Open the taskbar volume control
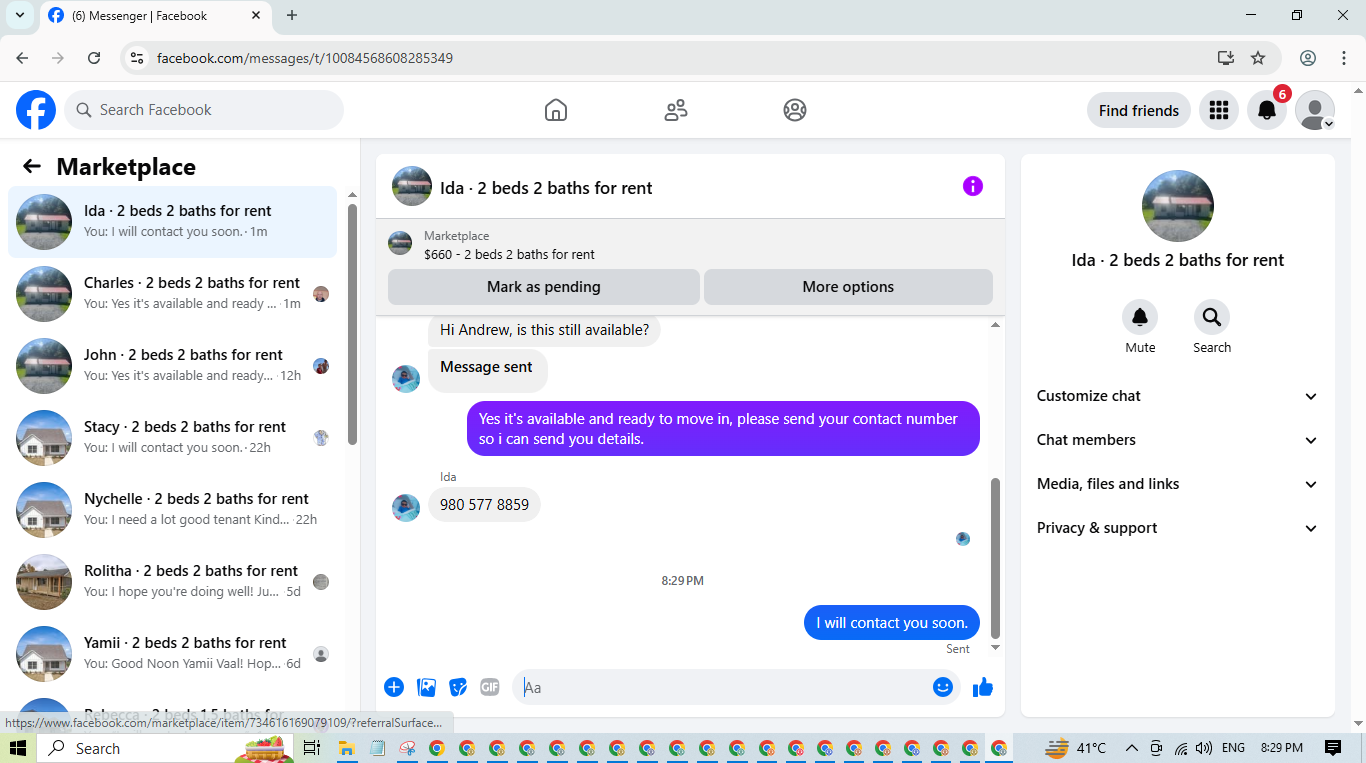The image size is (1366, 763). [x=1203, y=748]
